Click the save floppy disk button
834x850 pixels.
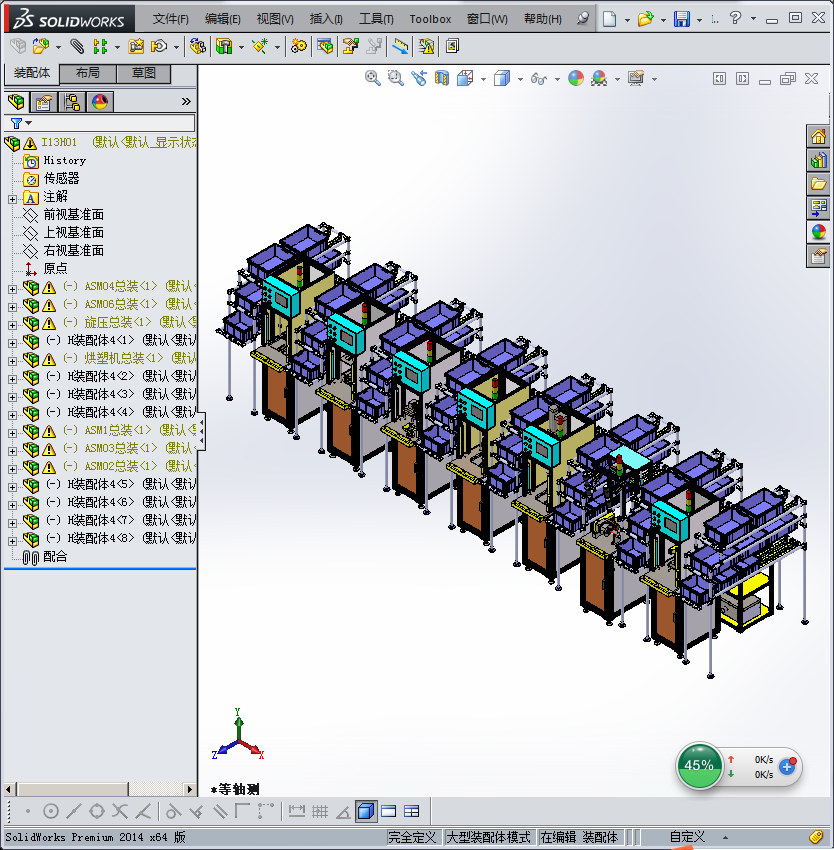tap(682, 19)
